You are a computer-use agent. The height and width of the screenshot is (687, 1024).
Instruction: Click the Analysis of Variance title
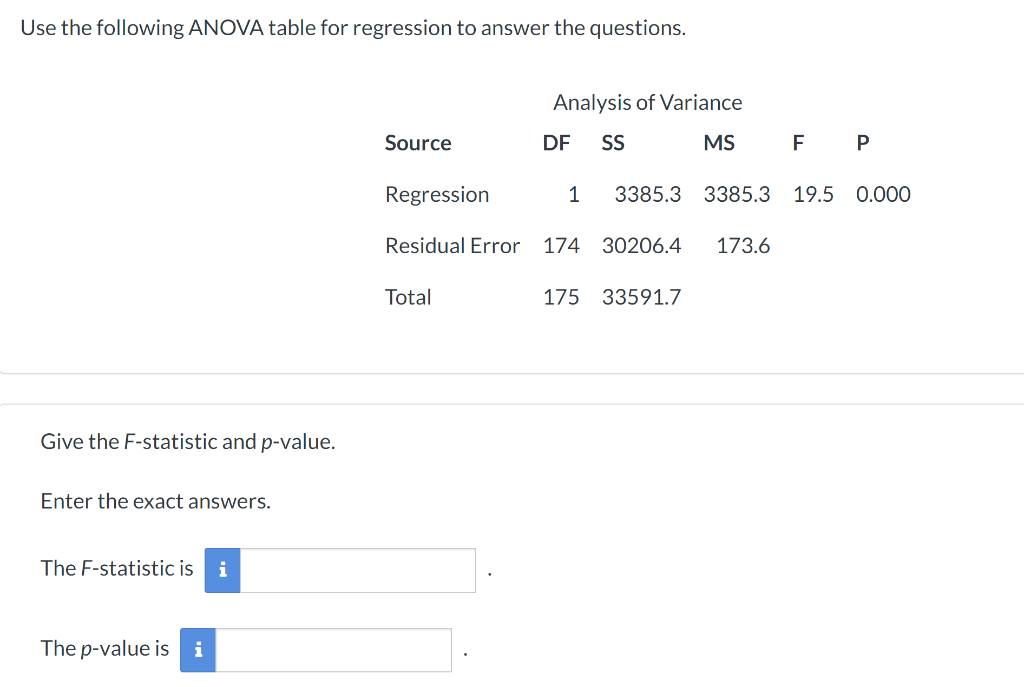click(x=648, y=102)
